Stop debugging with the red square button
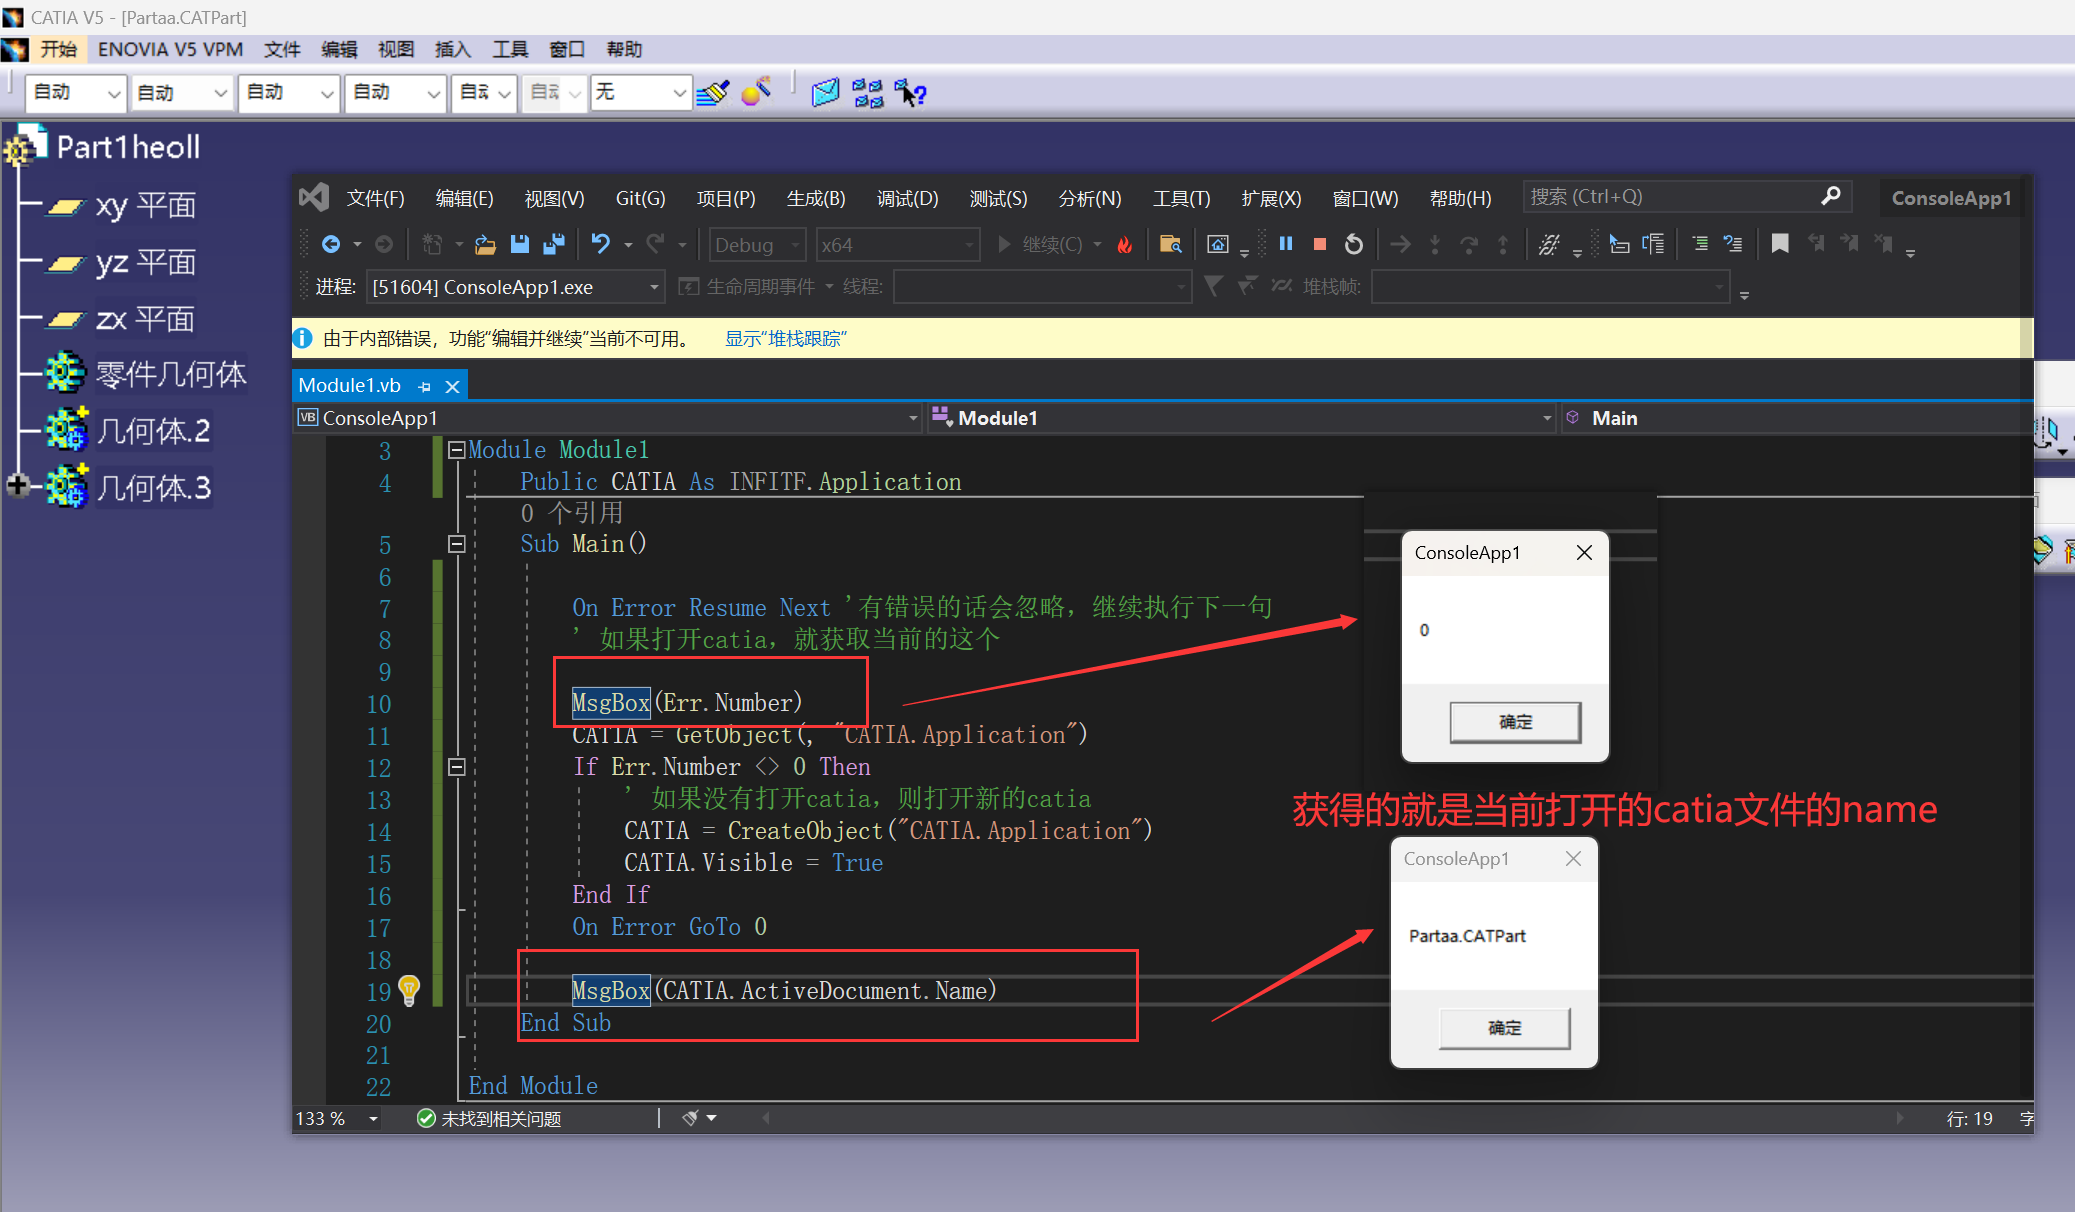This screenshot has width=2075, height=1212. (1319, 244)
